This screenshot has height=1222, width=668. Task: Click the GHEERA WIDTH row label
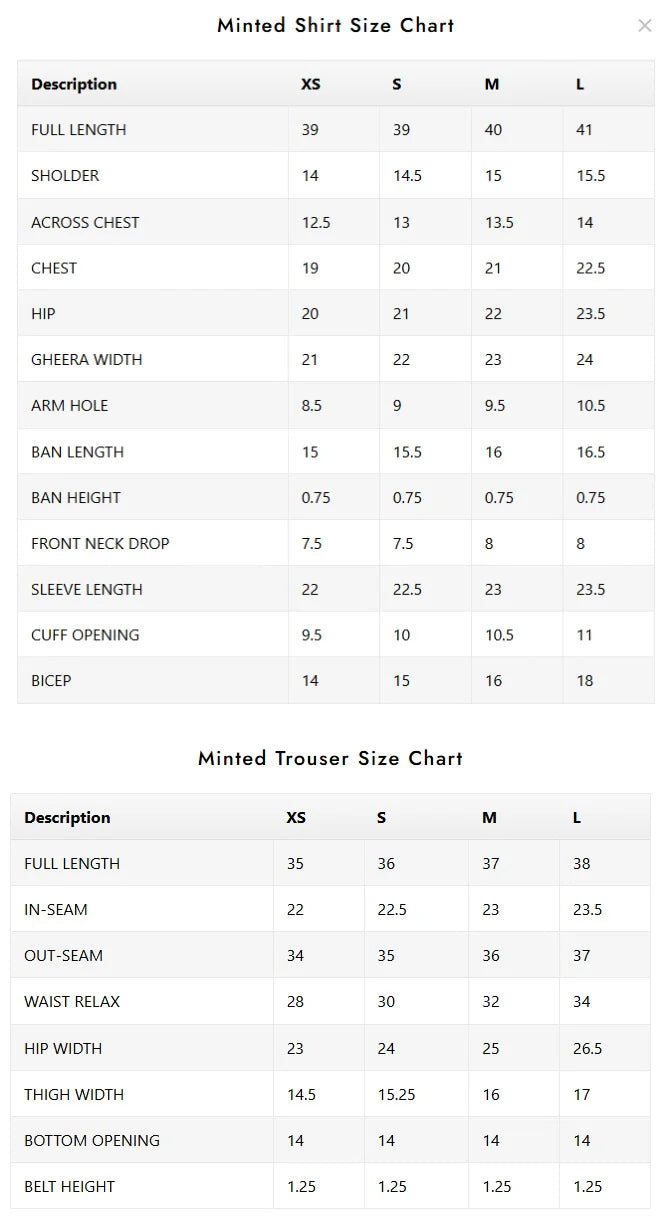pyautogui.click(x=86, y=360)
